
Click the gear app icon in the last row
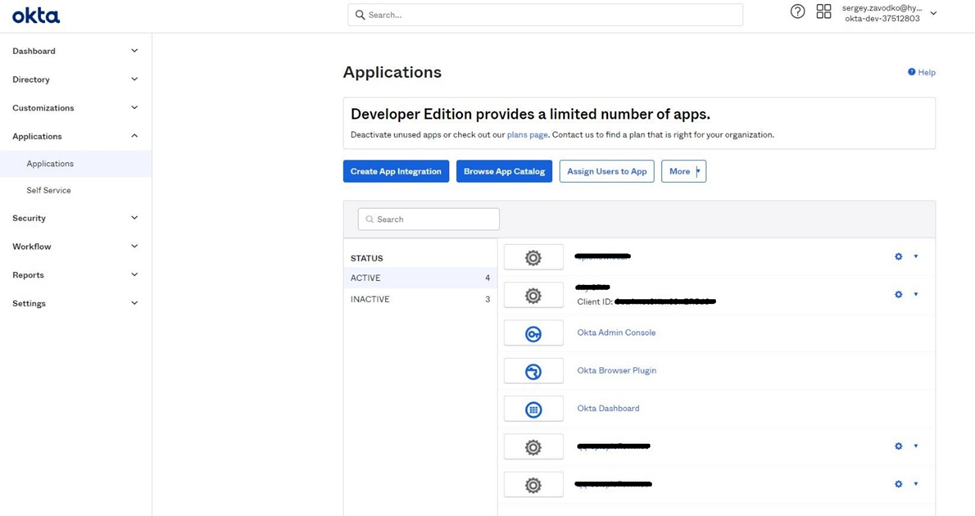(534, 485)
